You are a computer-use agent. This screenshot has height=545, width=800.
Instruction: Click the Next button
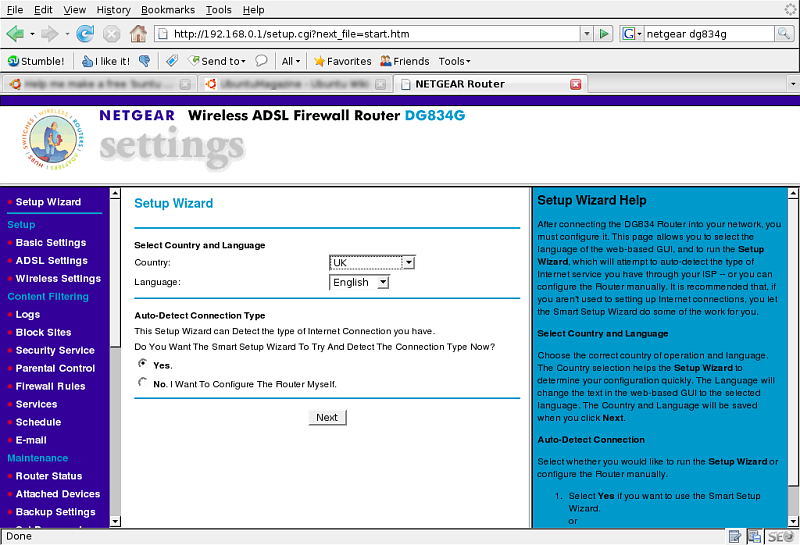click(x=327, y=417)
